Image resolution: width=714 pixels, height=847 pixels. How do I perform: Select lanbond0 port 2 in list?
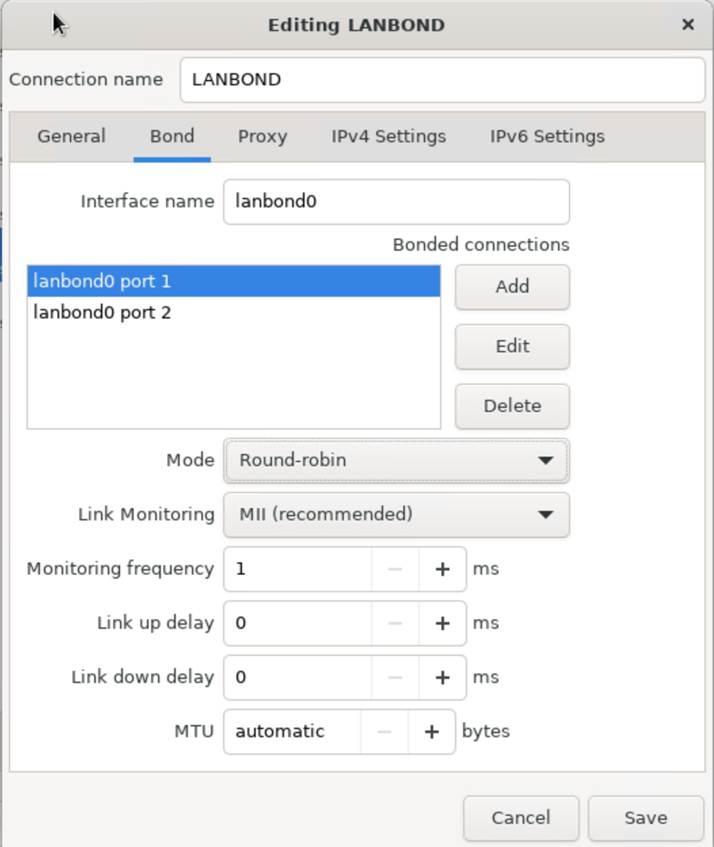click(234, 312)
